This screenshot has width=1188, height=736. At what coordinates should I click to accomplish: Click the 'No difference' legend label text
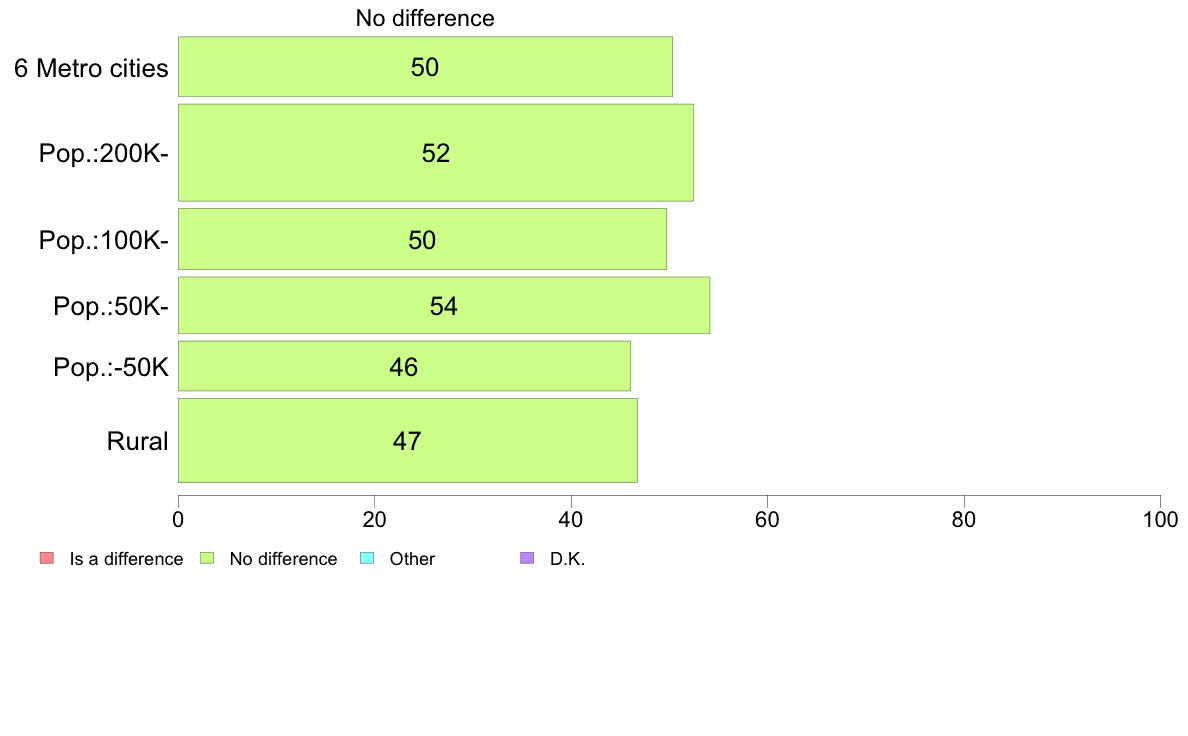click(283, 559)
